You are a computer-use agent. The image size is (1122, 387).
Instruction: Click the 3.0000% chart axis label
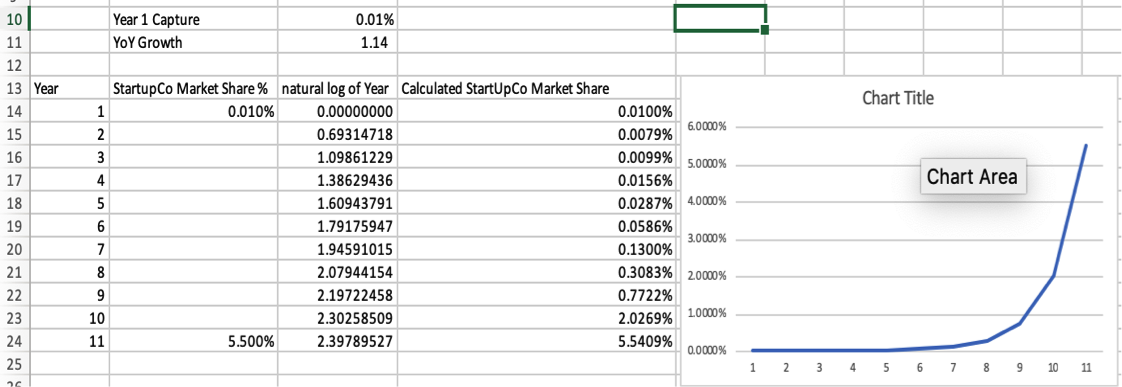tap(706, 239)
